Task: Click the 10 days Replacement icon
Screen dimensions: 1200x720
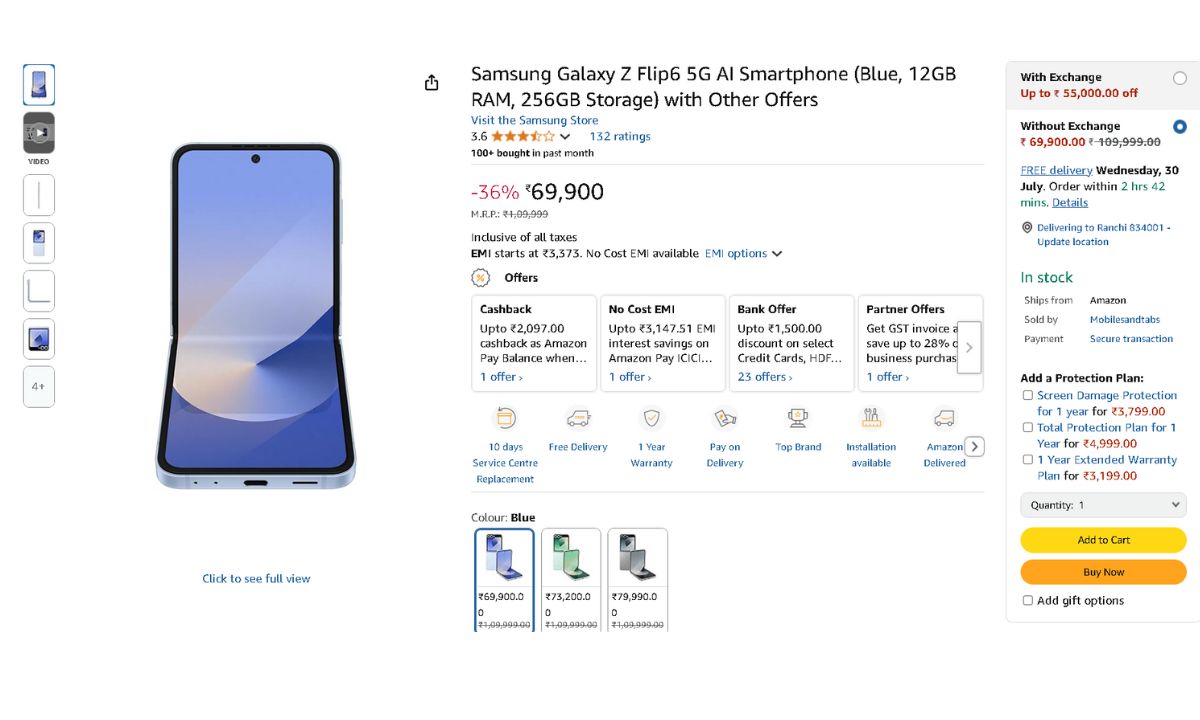Action: pos(505,419)
